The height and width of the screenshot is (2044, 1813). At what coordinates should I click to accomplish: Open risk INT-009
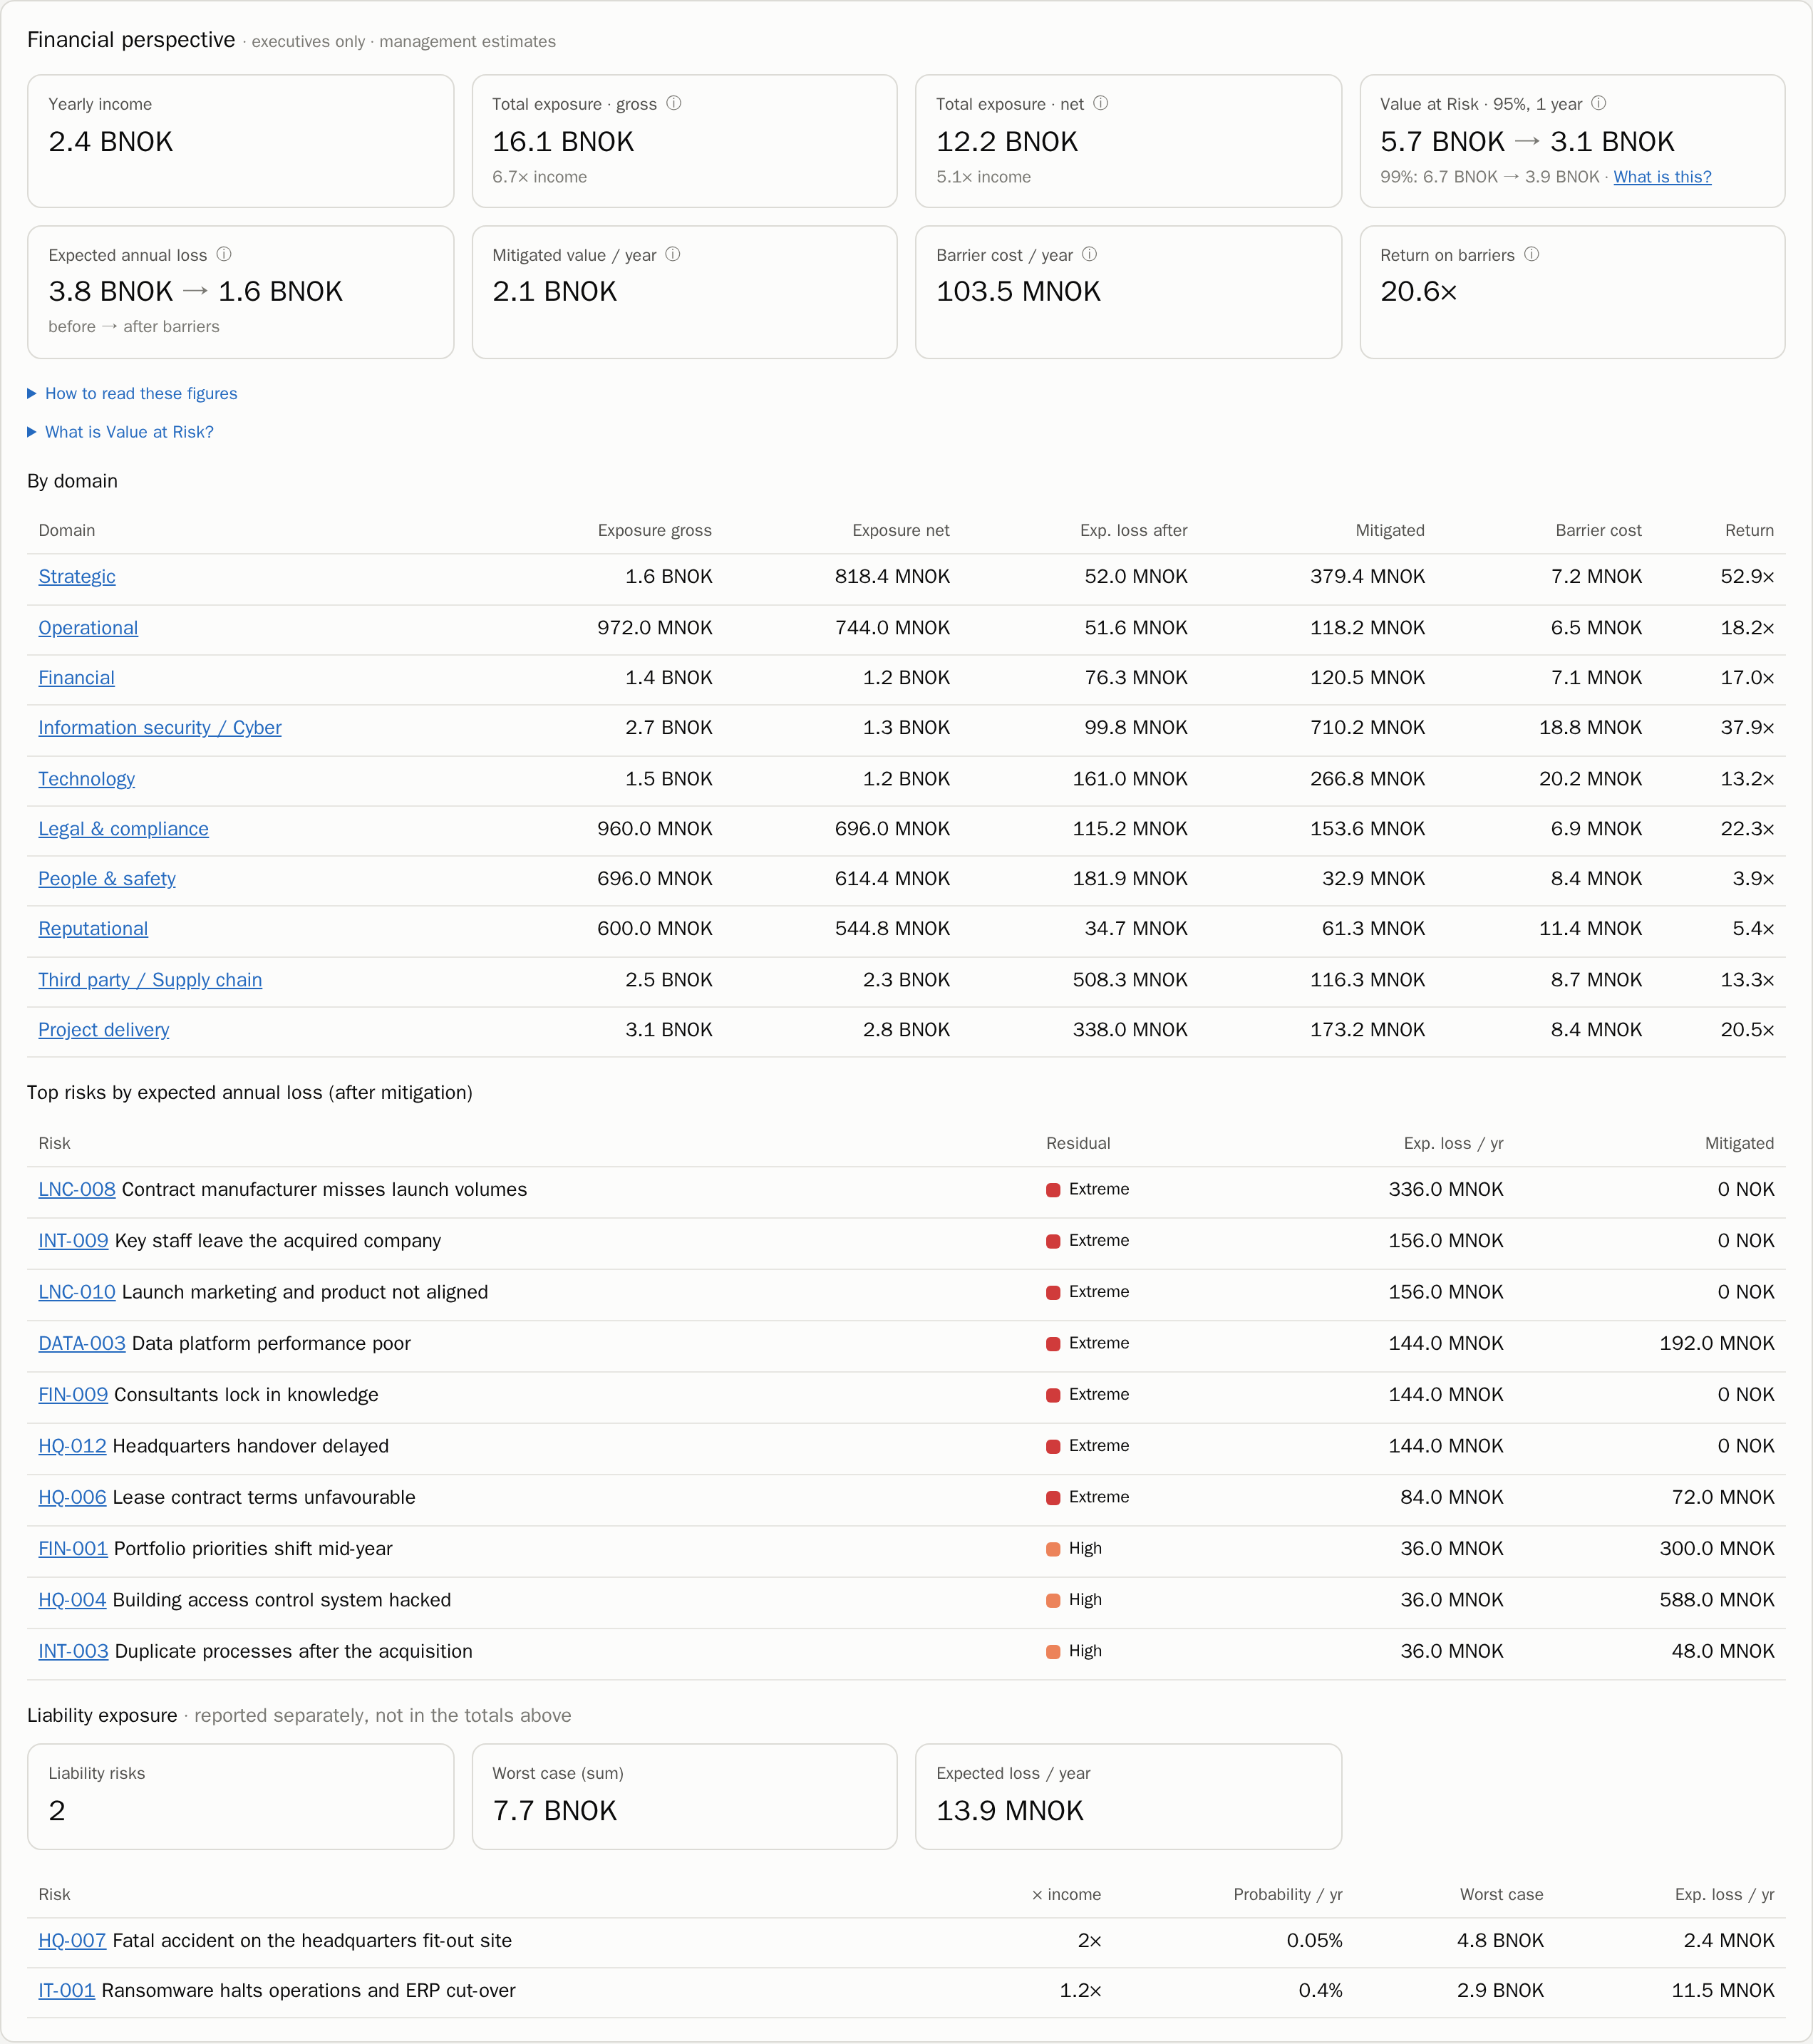[x=73, y=1240]
